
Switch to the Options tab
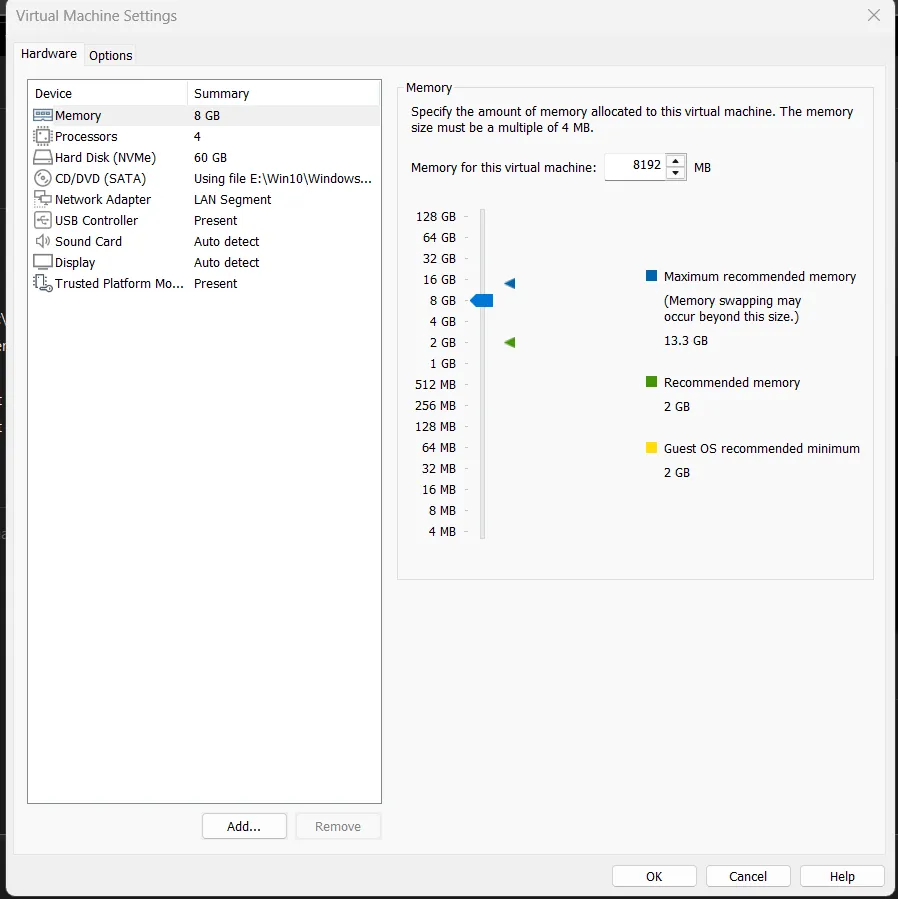(111, 56)
